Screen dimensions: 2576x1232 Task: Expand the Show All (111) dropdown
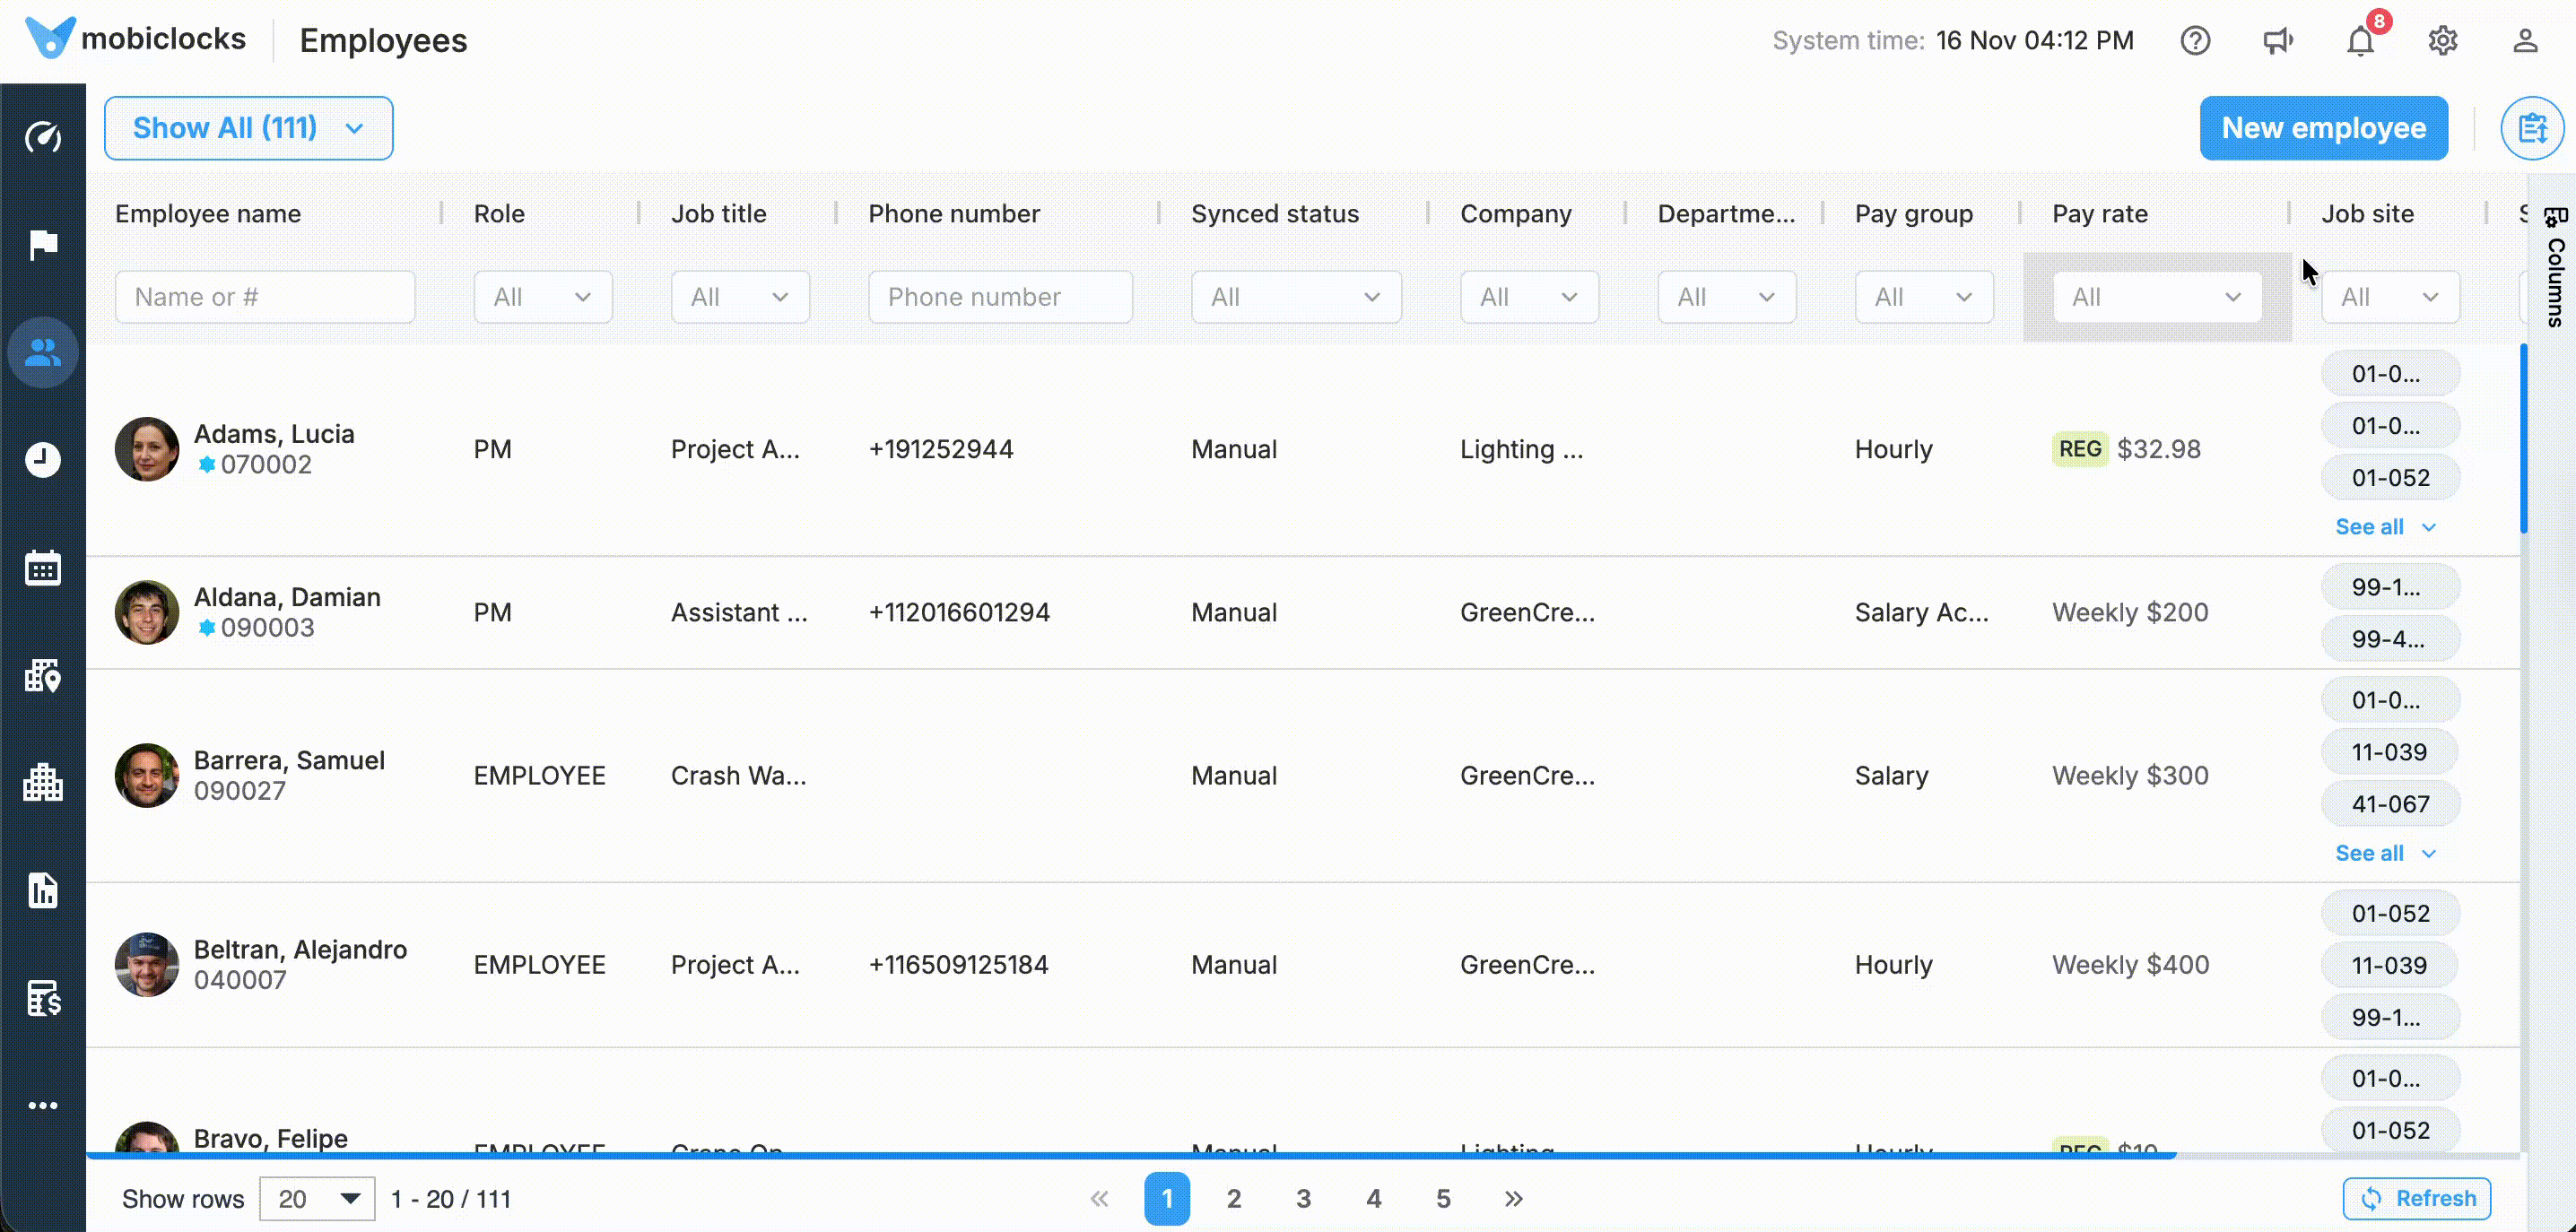point(248,128)
